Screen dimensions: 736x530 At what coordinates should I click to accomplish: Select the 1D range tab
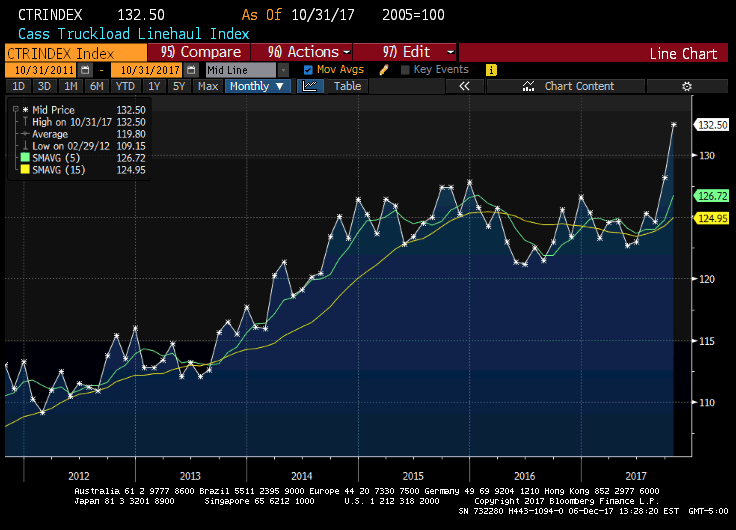18,86
